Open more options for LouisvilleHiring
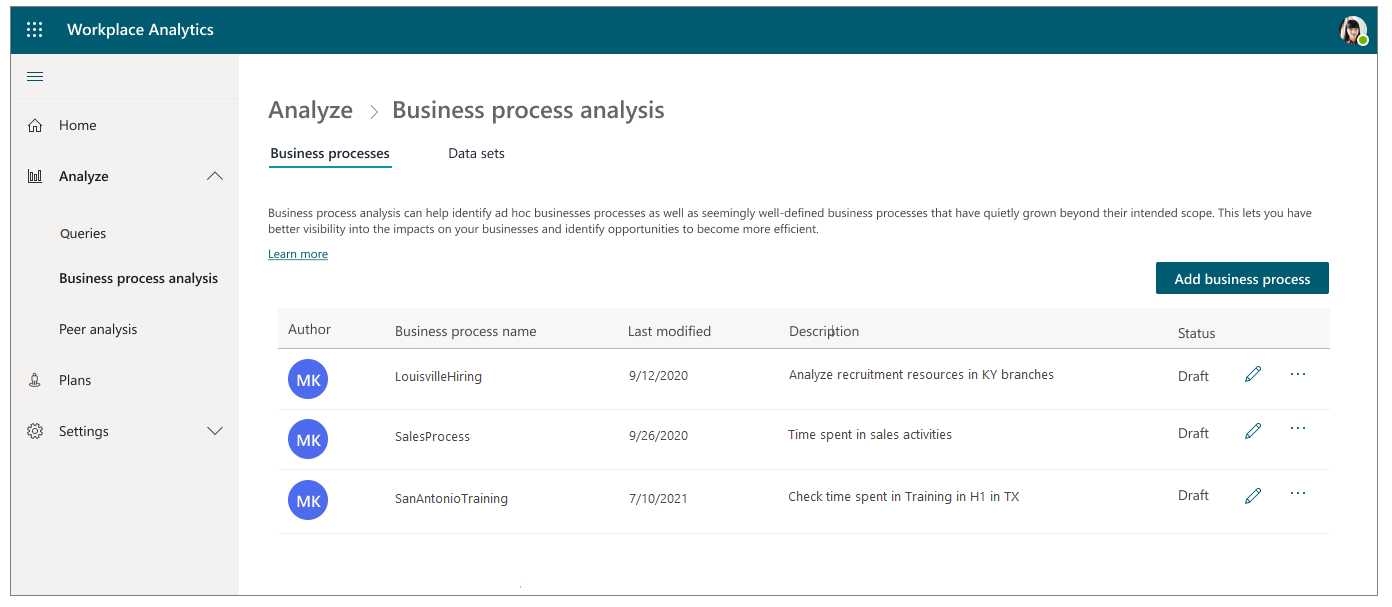Screen dimensions: 1392x607 (1298, 373)
